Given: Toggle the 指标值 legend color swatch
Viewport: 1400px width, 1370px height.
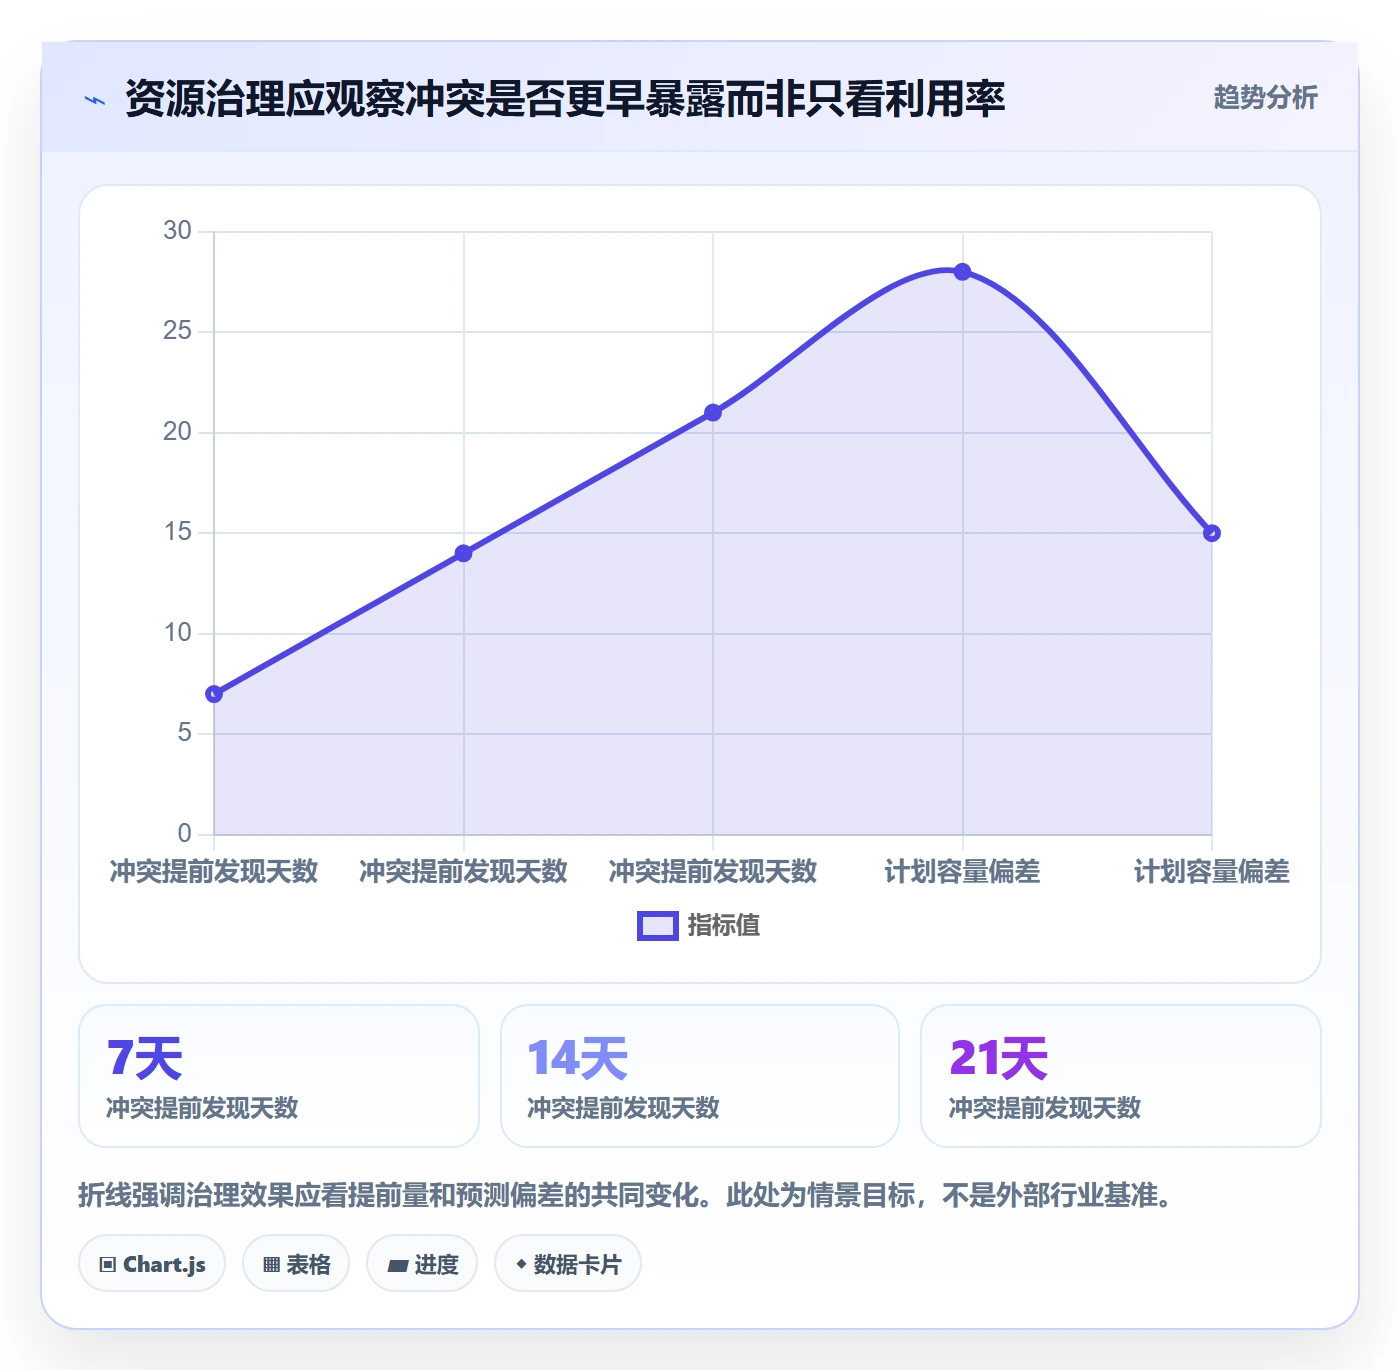Looking at the screenshot, I should pyautogui.click(x=658, y=926).
